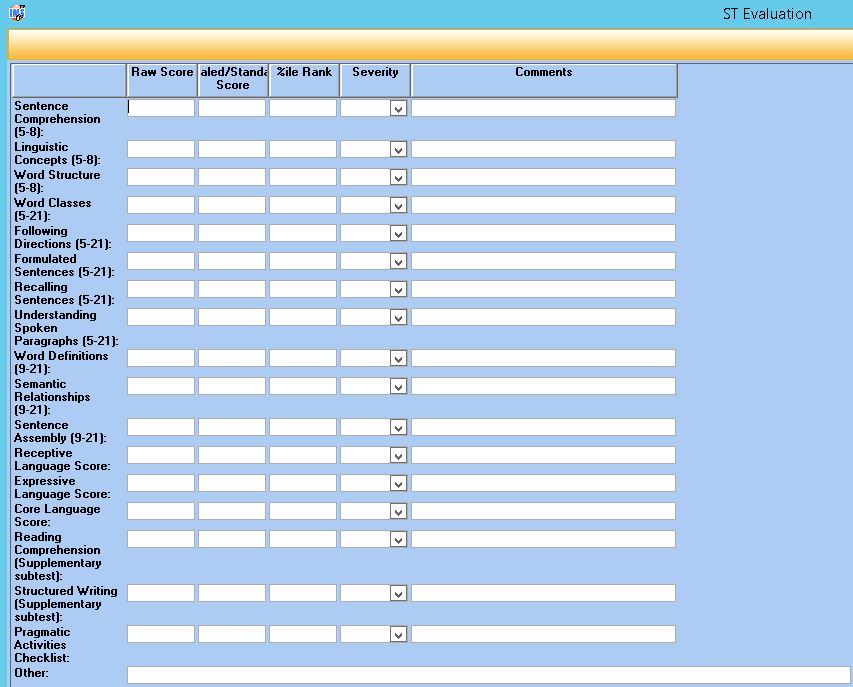Viewport: 853px width, 687px height.
Task: Click Scaled/Standard Score field for Receptive Language Score
Action: [x=232, y=455]
